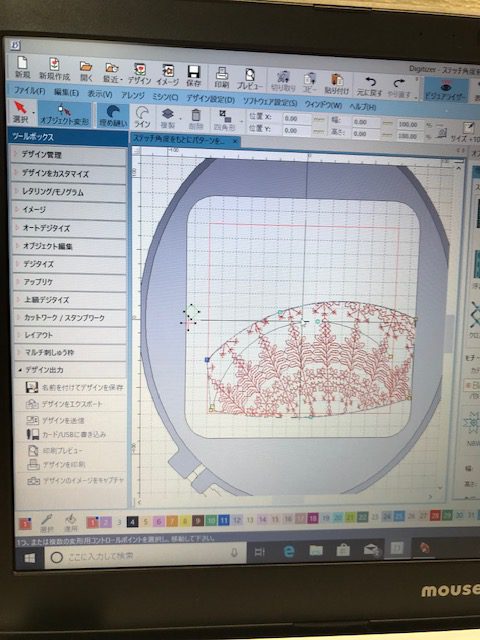Expand the デザインをカスタマイズ section

pyautogui.click(x=69, y=173)
